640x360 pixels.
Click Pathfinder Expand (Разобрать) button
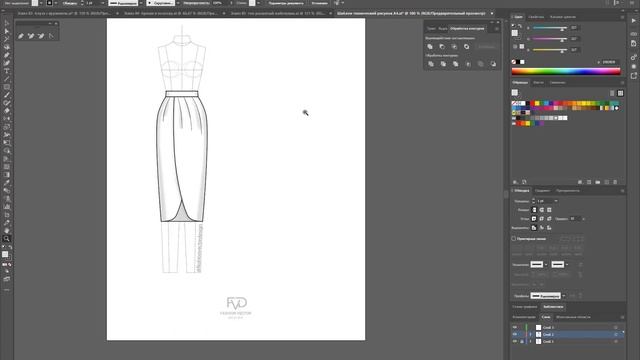[x=486, y=47]
